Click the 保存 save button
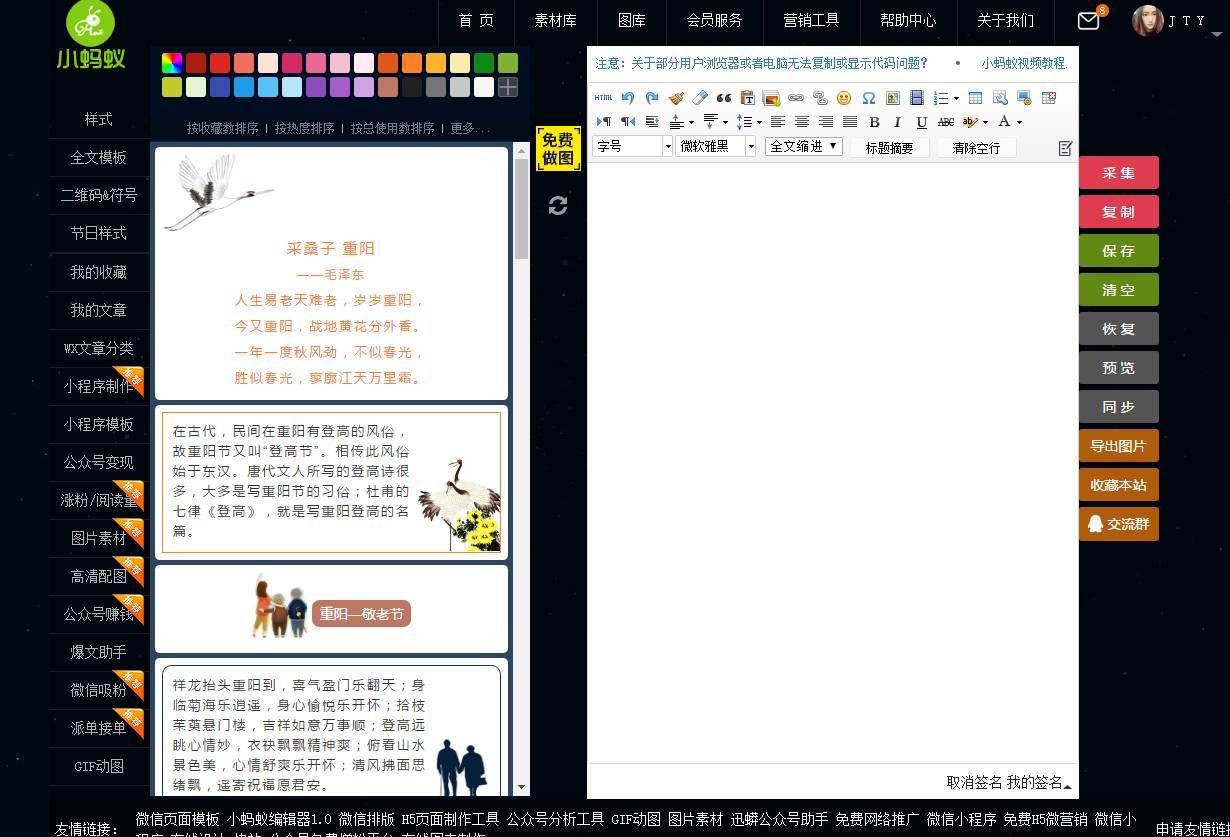The height and width of the screenshot is (837, 1230). coord(1118,250)
